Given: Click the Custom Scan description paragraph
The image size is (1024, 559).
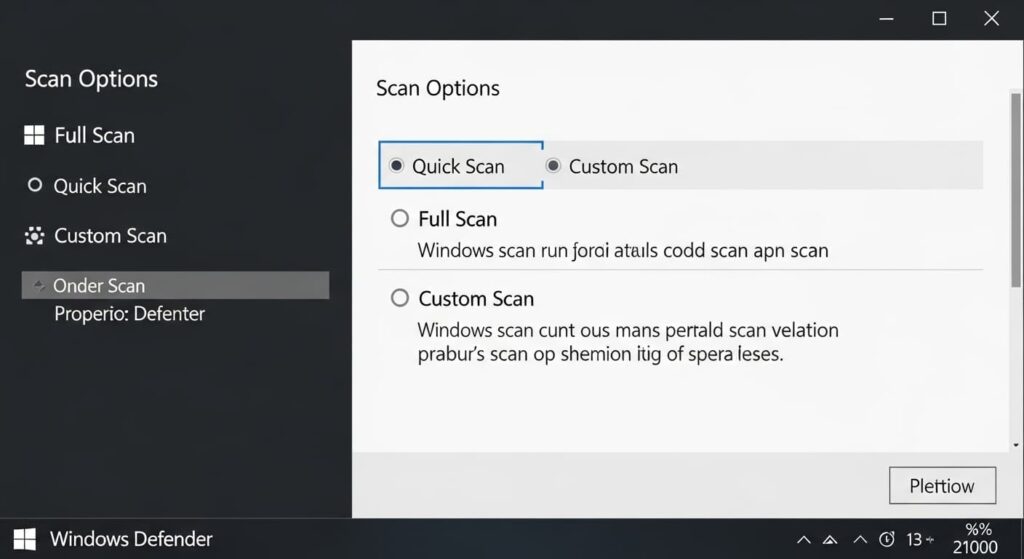Looking at the screenshot, I should 628,342.
